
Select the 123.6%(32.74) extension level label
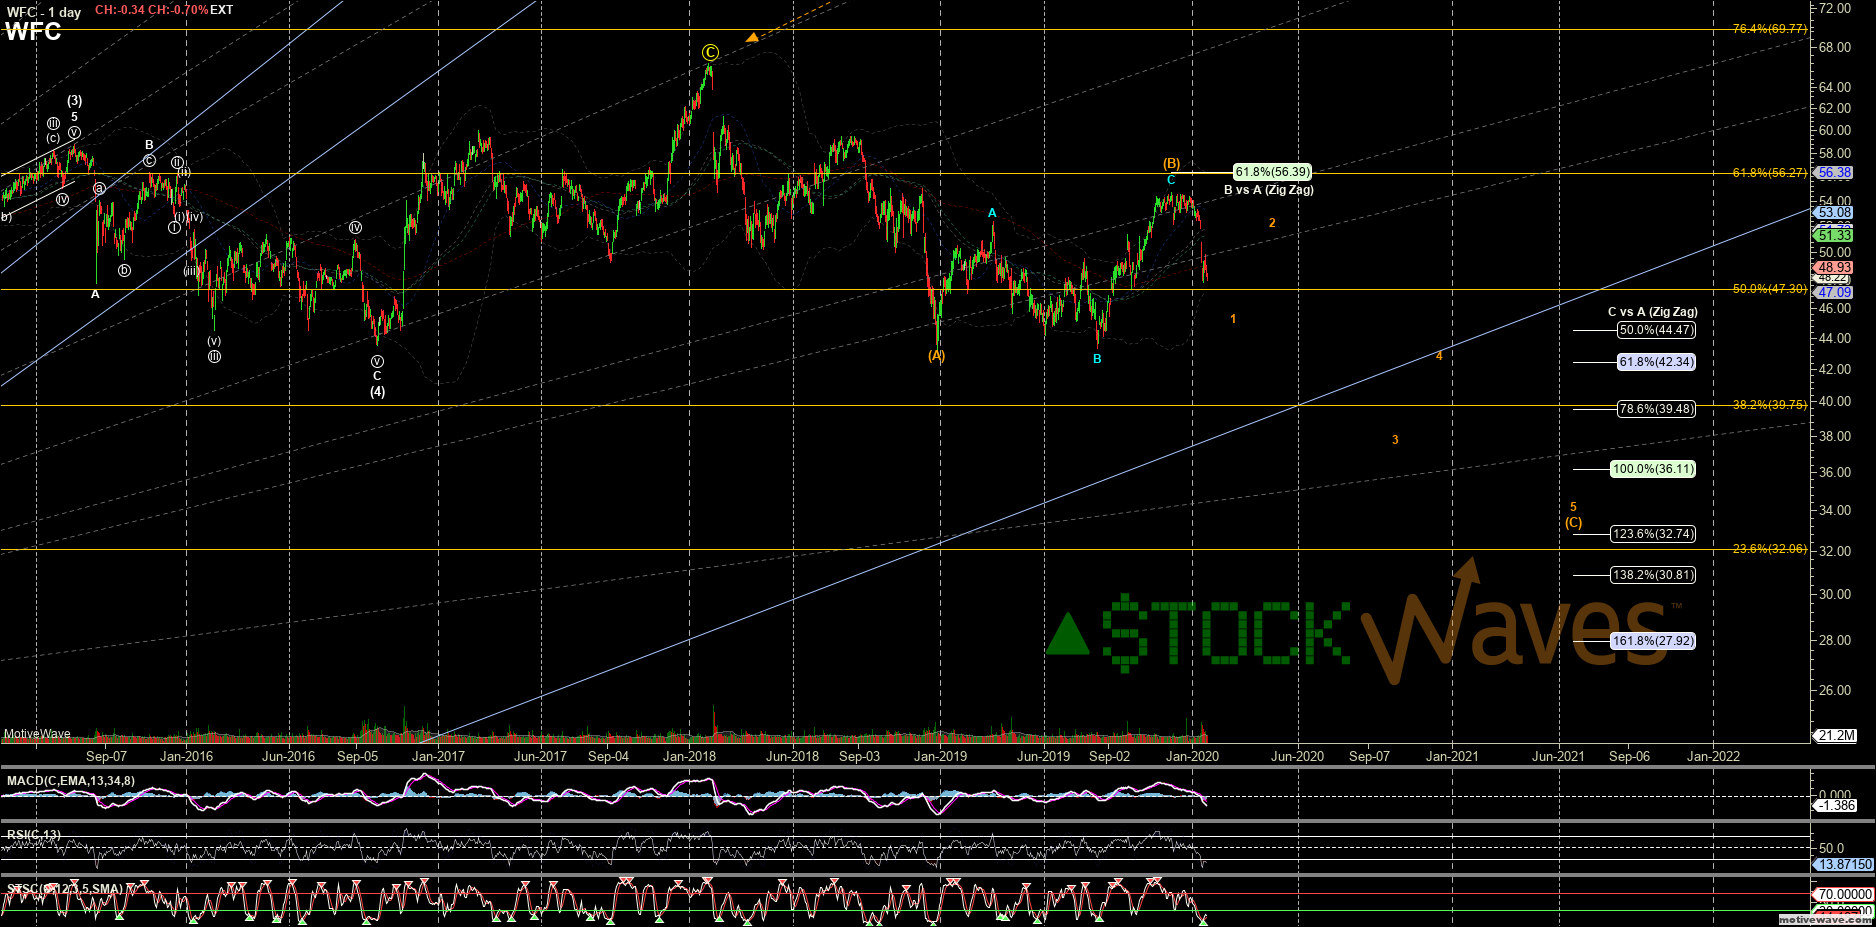click(x=1653, y=534)
